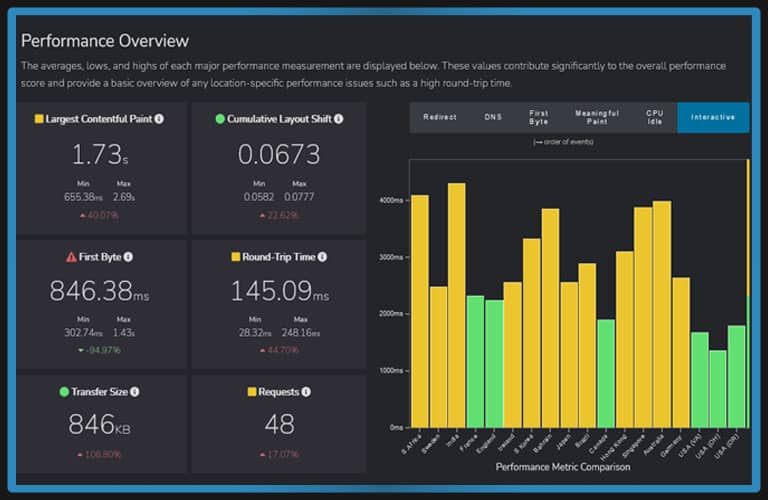Click the order of events caption
Image resolution: width=768 pixels, height=500 pixels.
click(x=563, y=142)
